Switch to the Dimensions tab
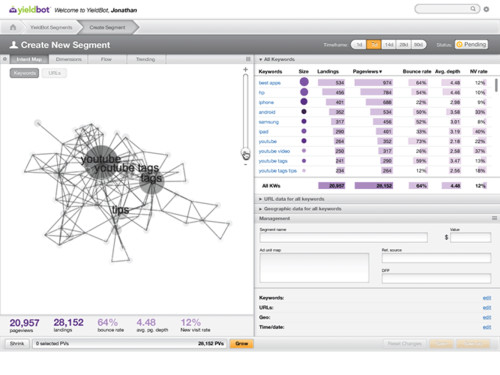500x375 pixels. (x=68, y=59)
